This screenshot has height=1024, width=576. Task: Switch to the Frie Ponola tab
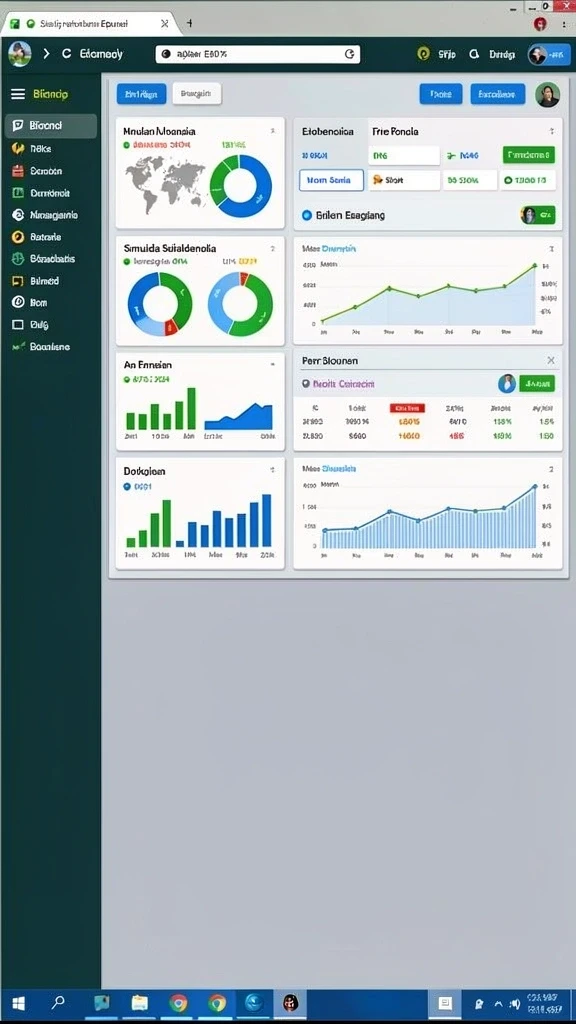395,131
